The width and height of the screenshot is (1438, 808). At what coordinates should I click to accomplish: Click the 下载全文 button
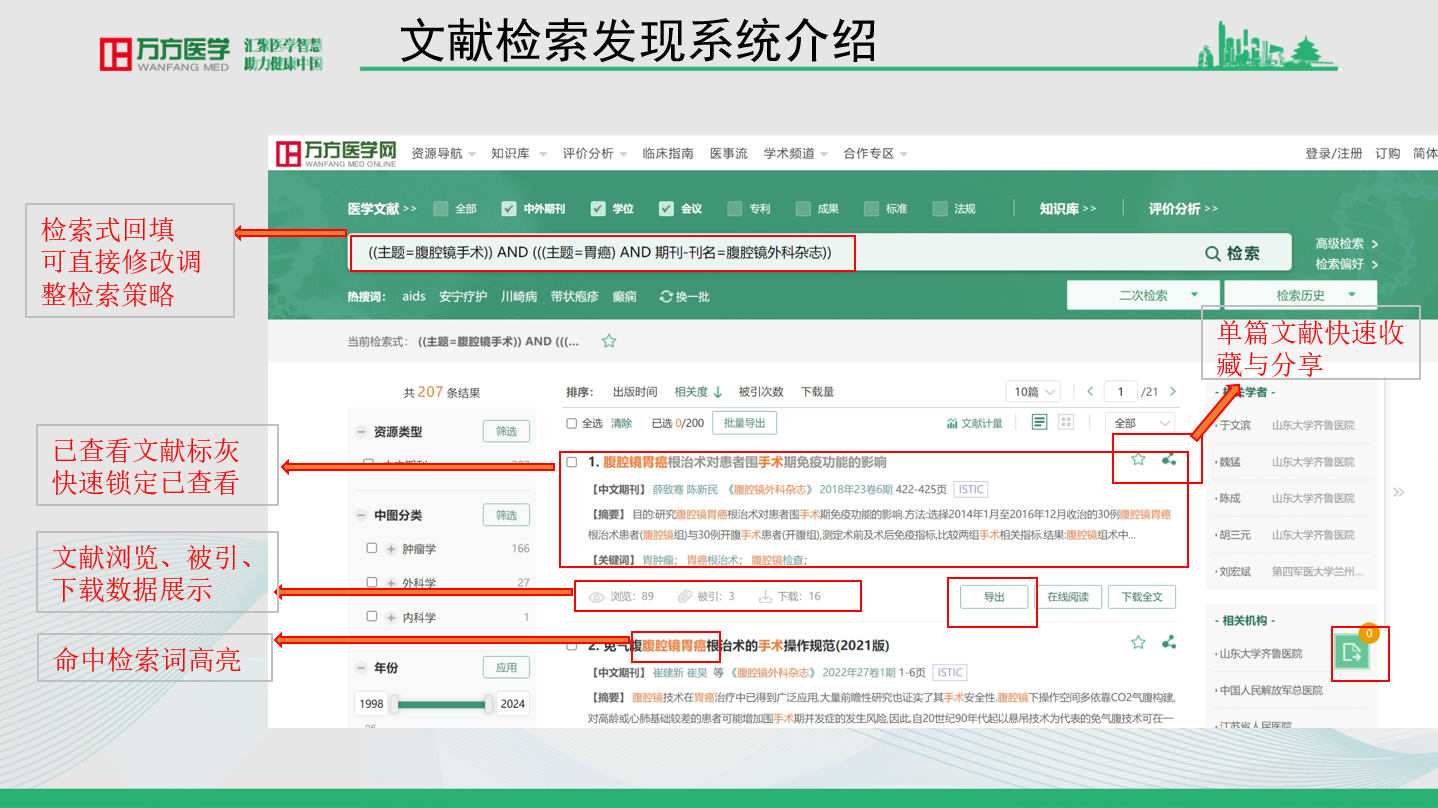1142,597
